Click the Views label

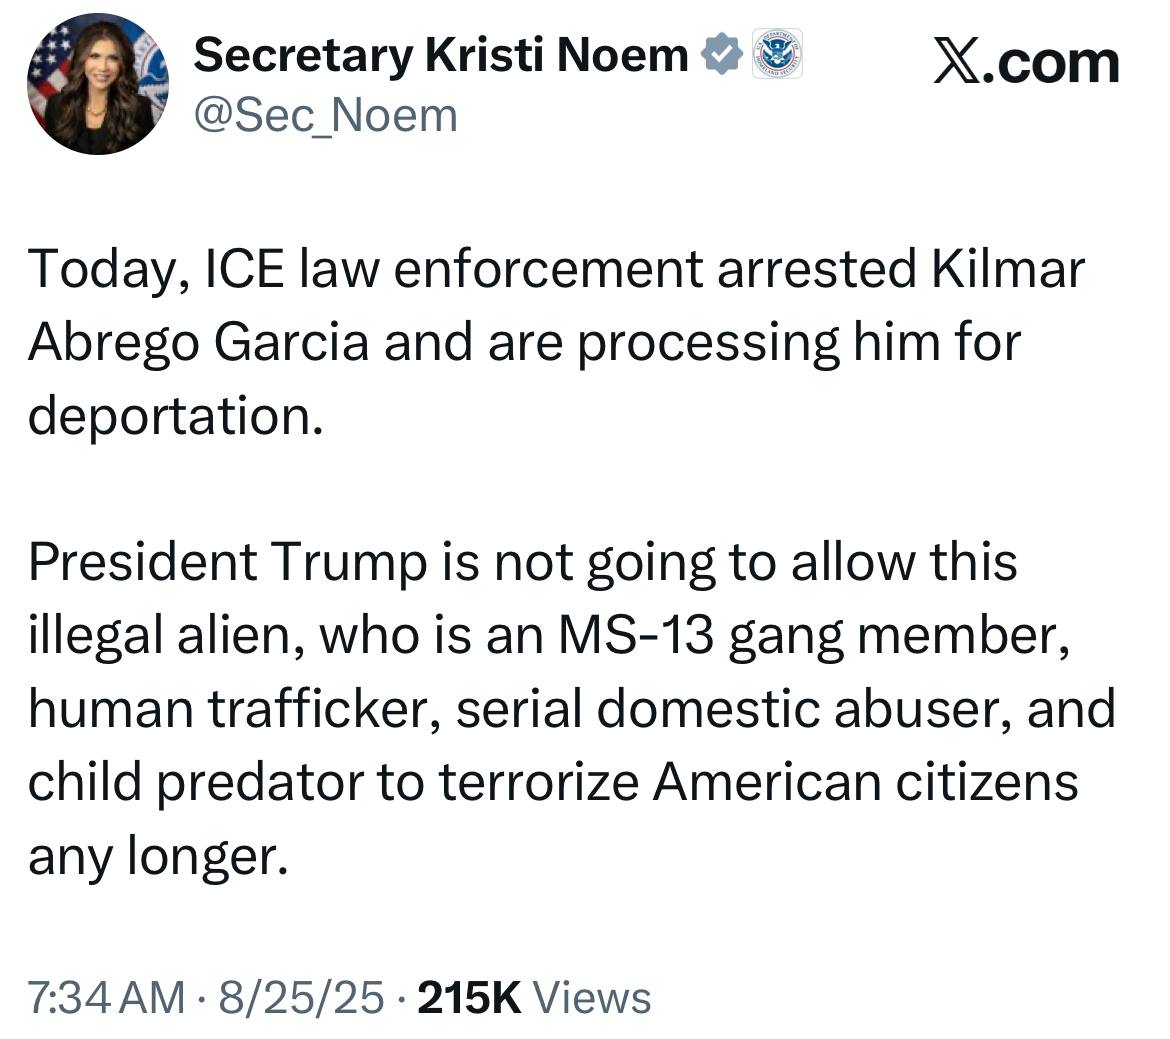click(x=592, y=998)
